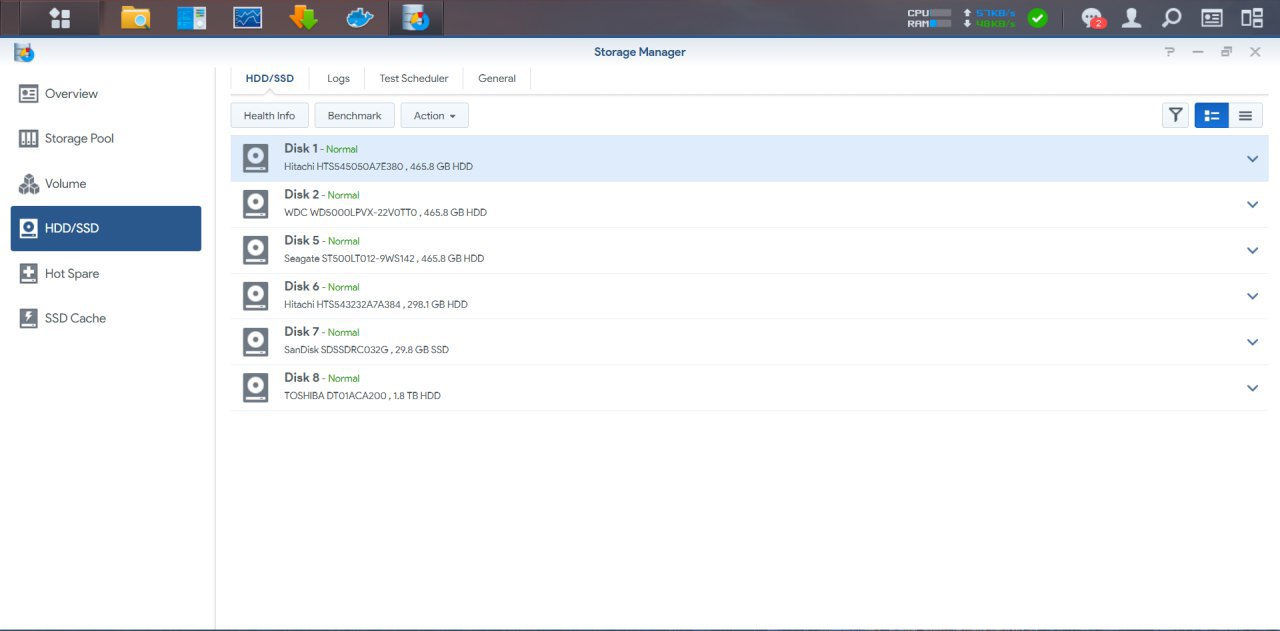Switch to compact list view
The image size is (1280, 631).
click(1245, 116)
